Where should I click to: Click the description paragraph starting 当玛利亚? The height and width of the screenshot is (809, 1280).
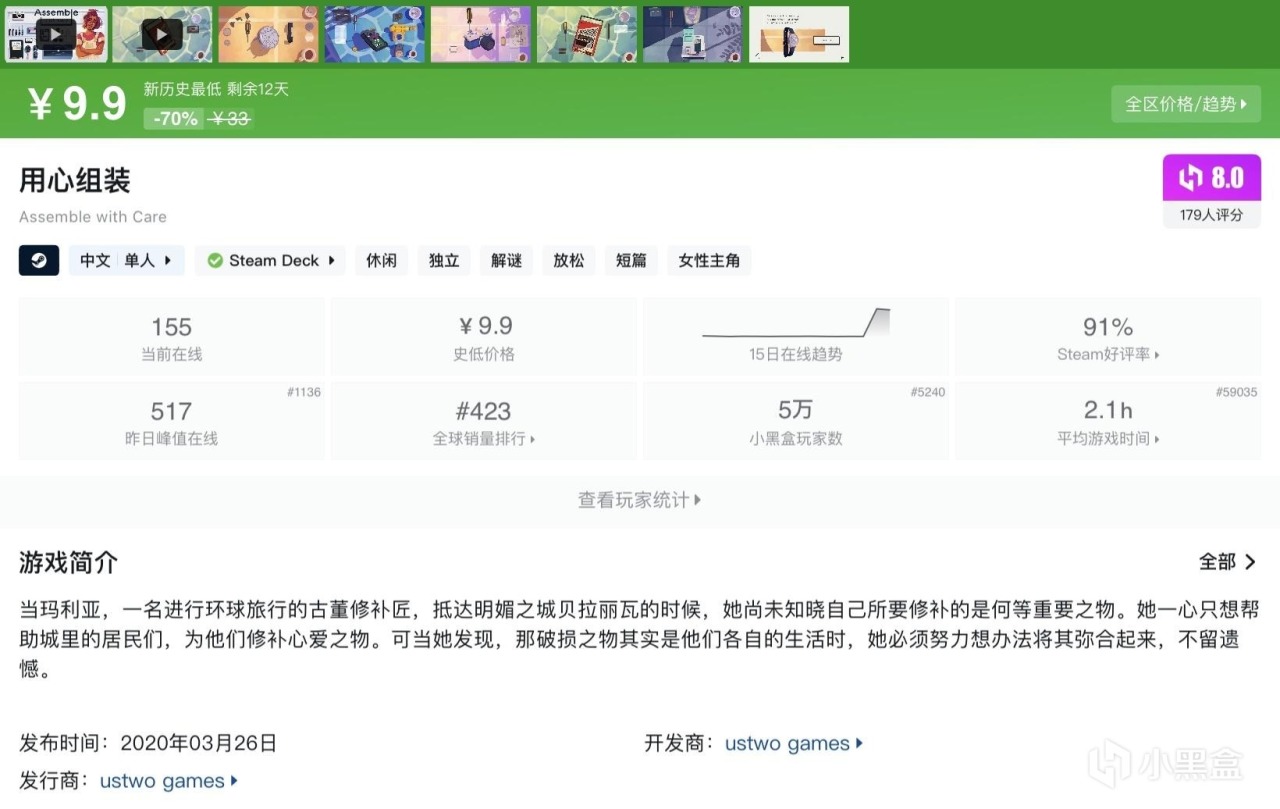point(639,639)
